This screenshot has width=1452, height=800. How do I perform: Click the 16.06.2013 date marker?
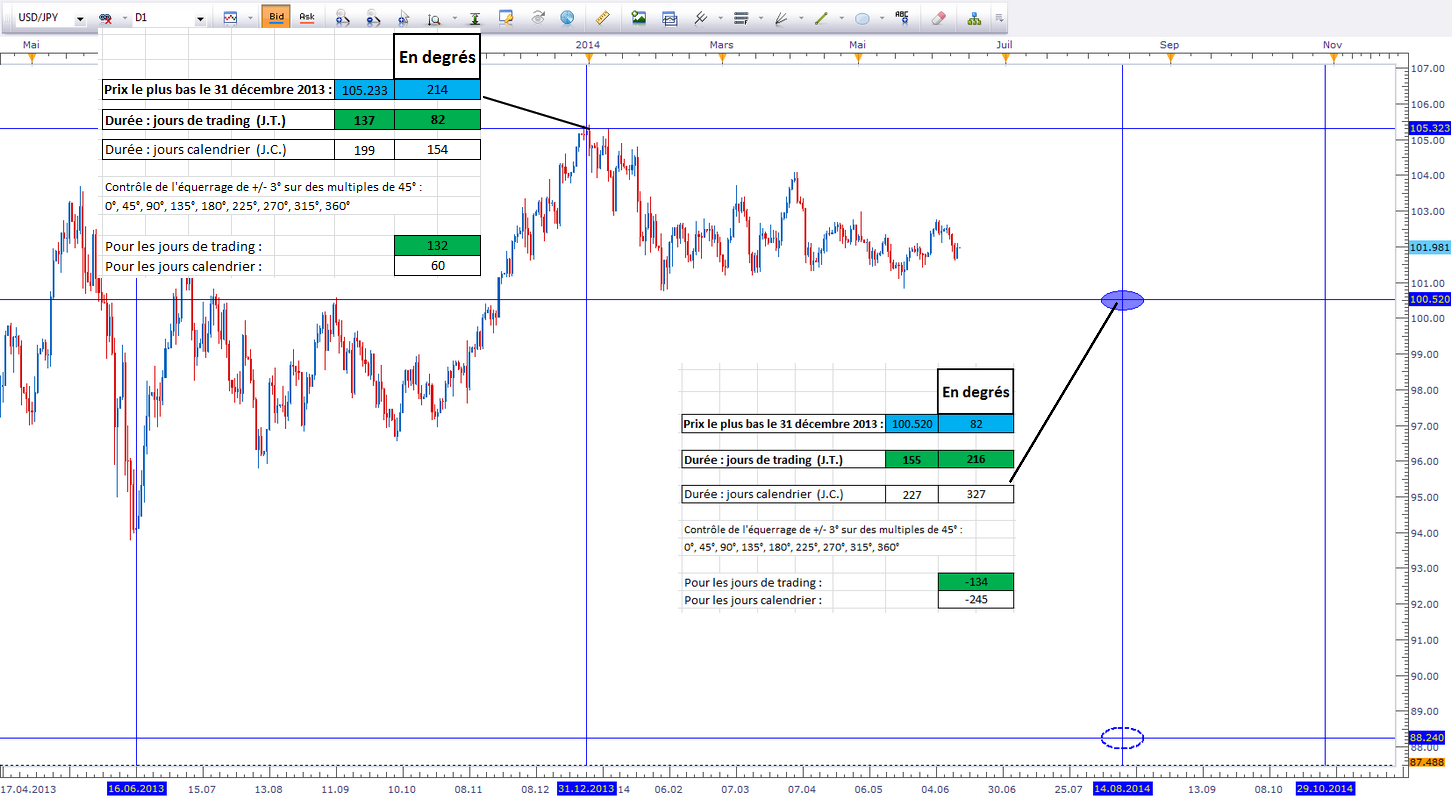point(136,789)
